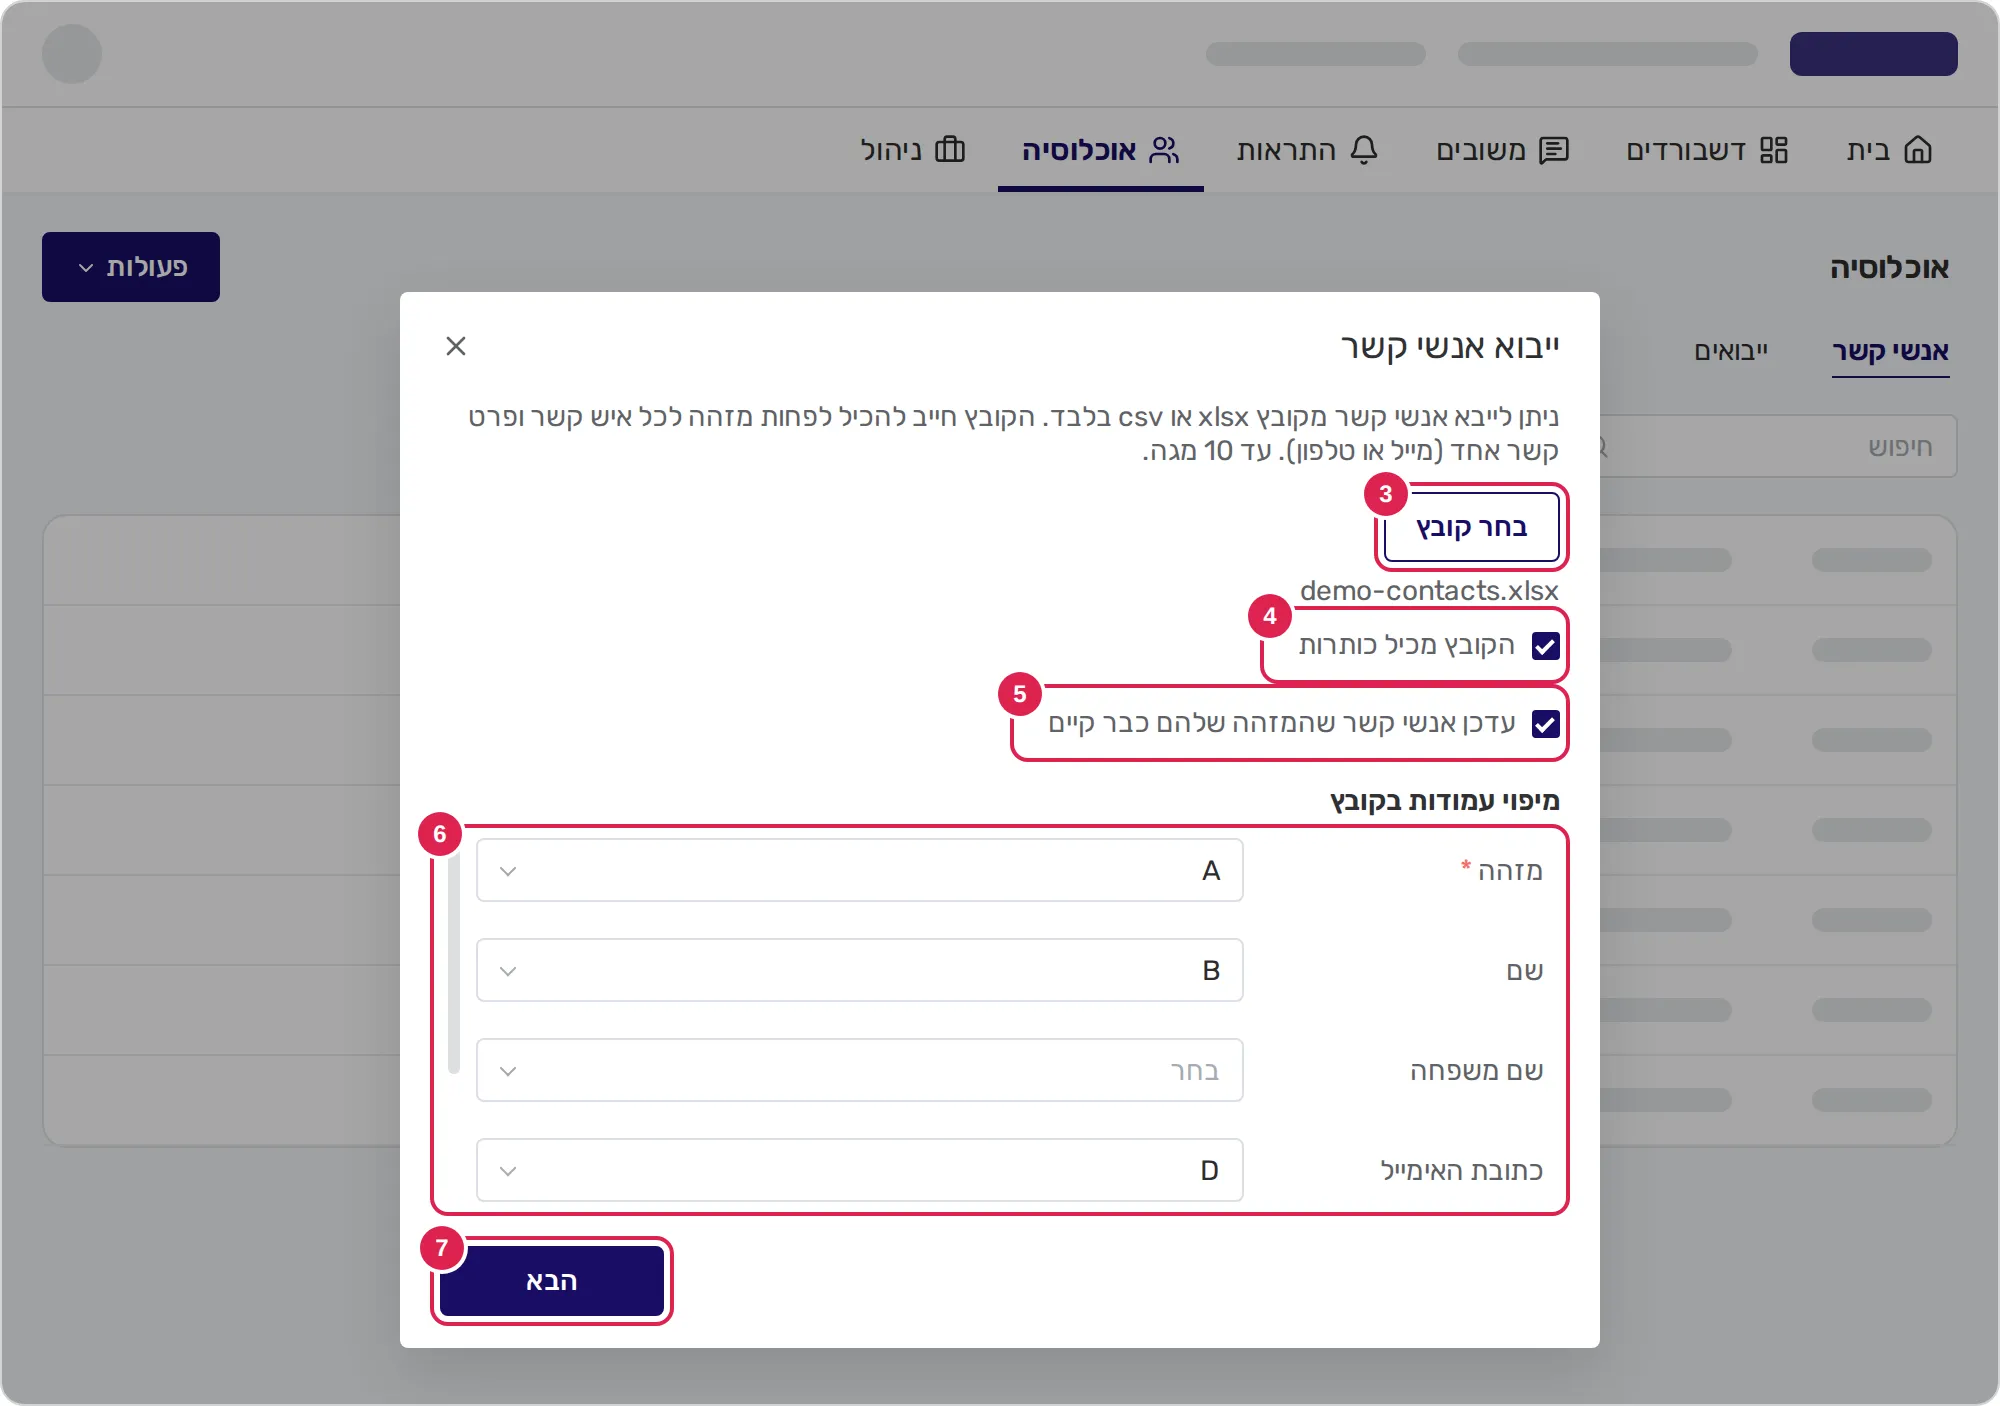Click the bell alerts icon

coord(1364,150)
